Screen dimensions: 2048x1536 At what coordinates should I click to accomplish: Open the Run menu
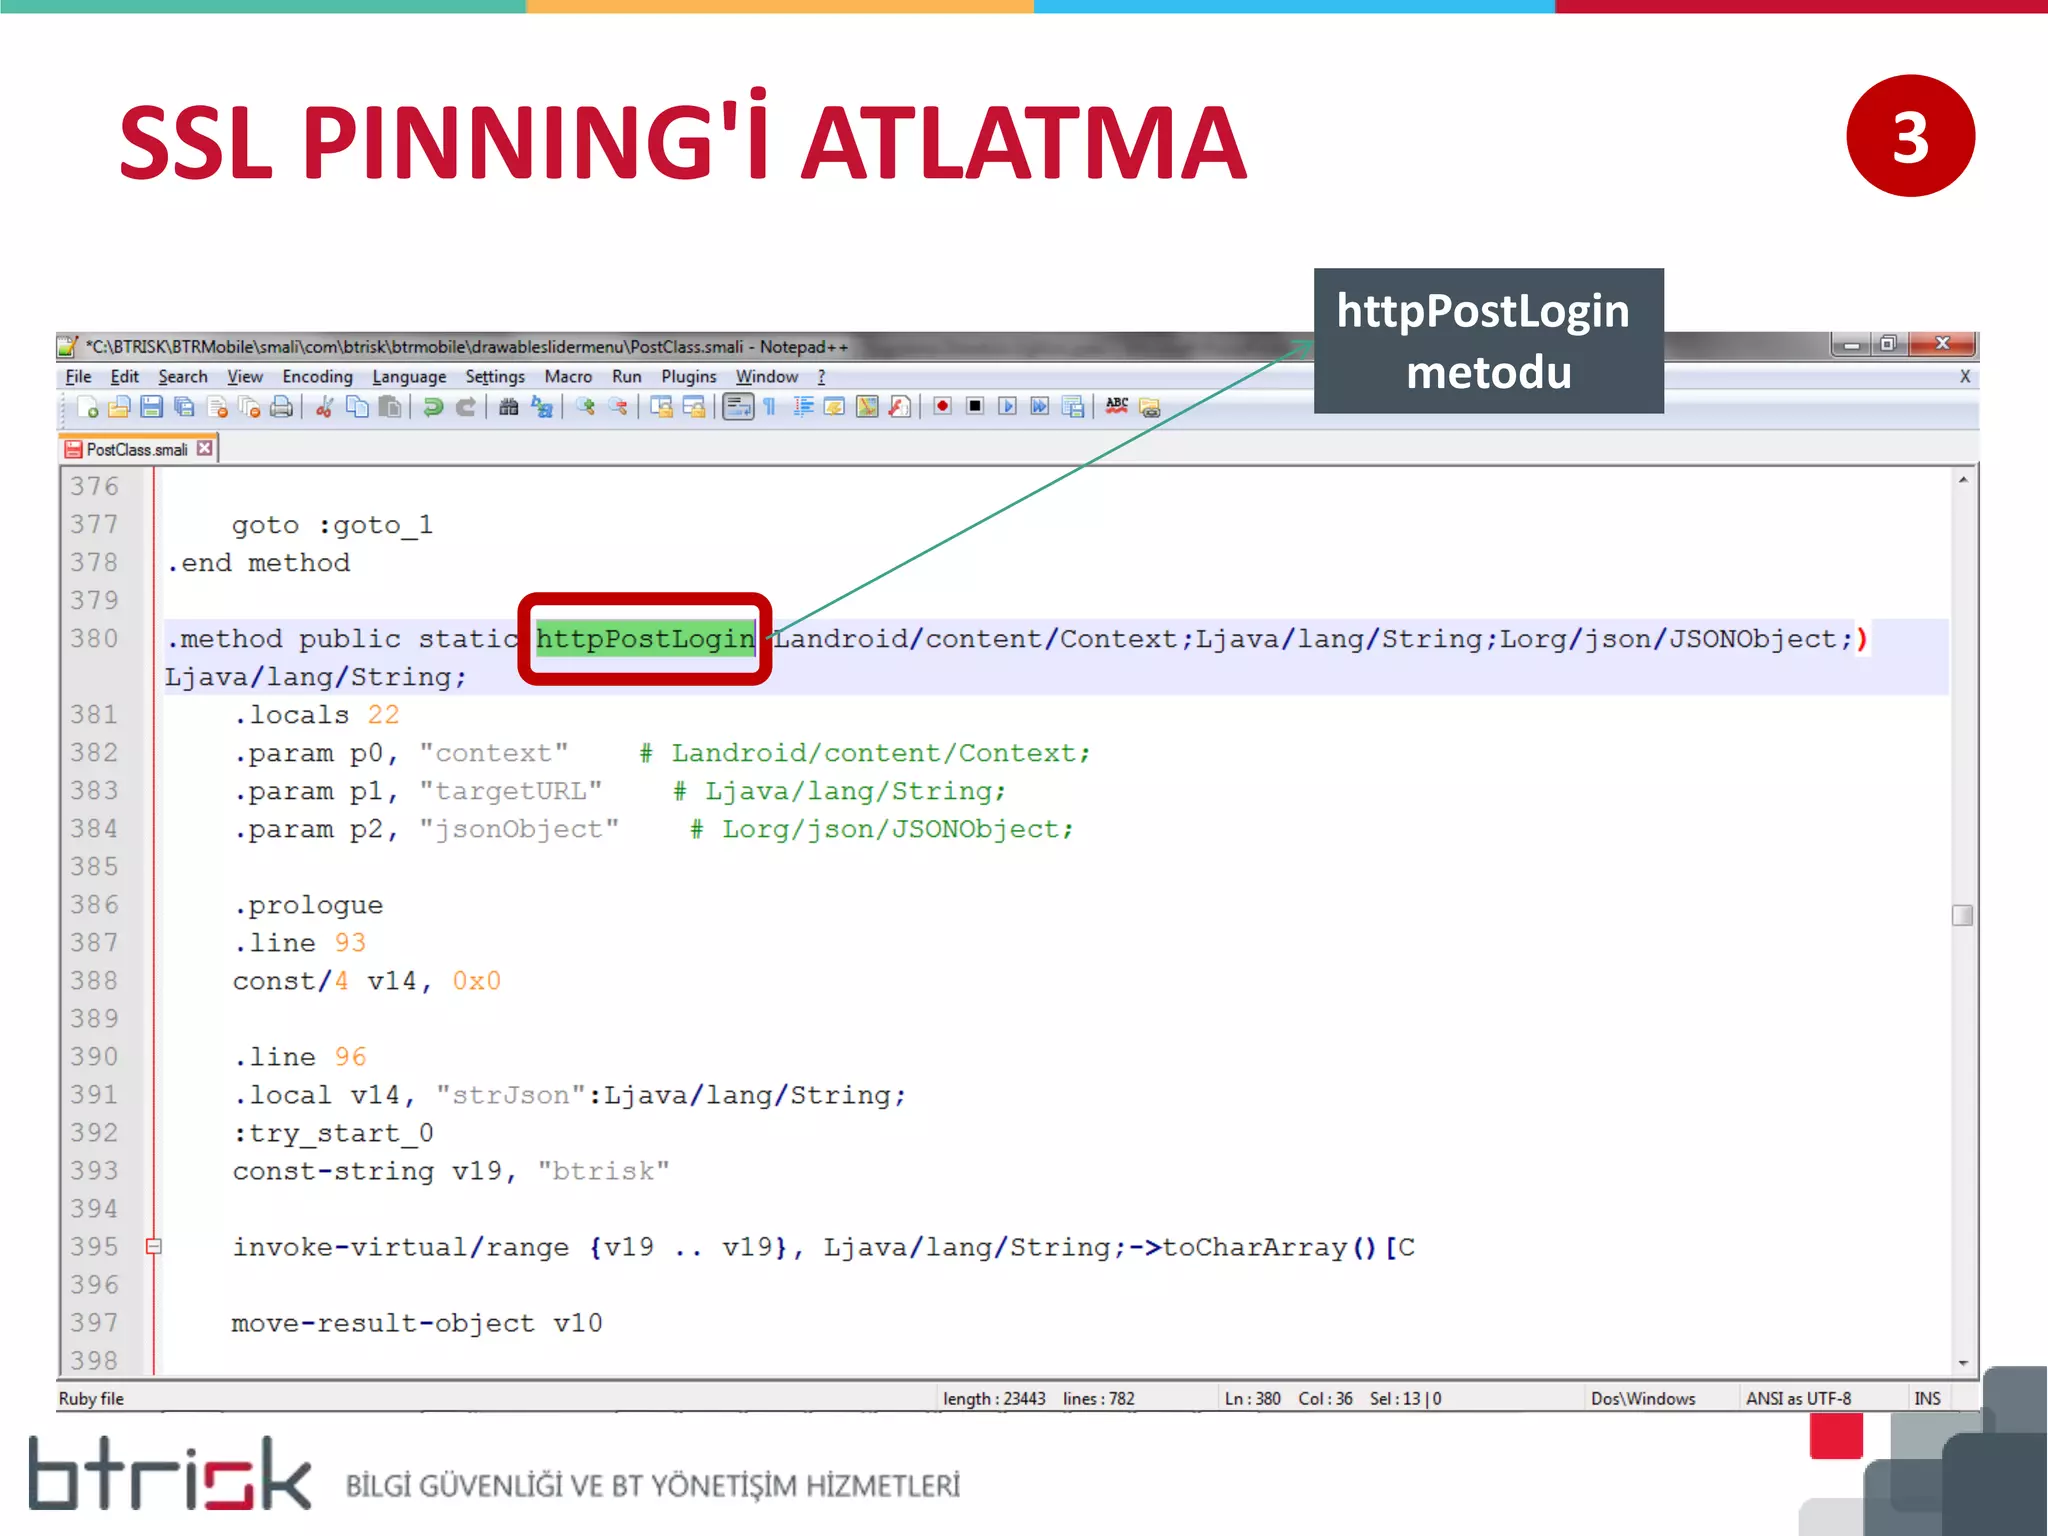627,377
